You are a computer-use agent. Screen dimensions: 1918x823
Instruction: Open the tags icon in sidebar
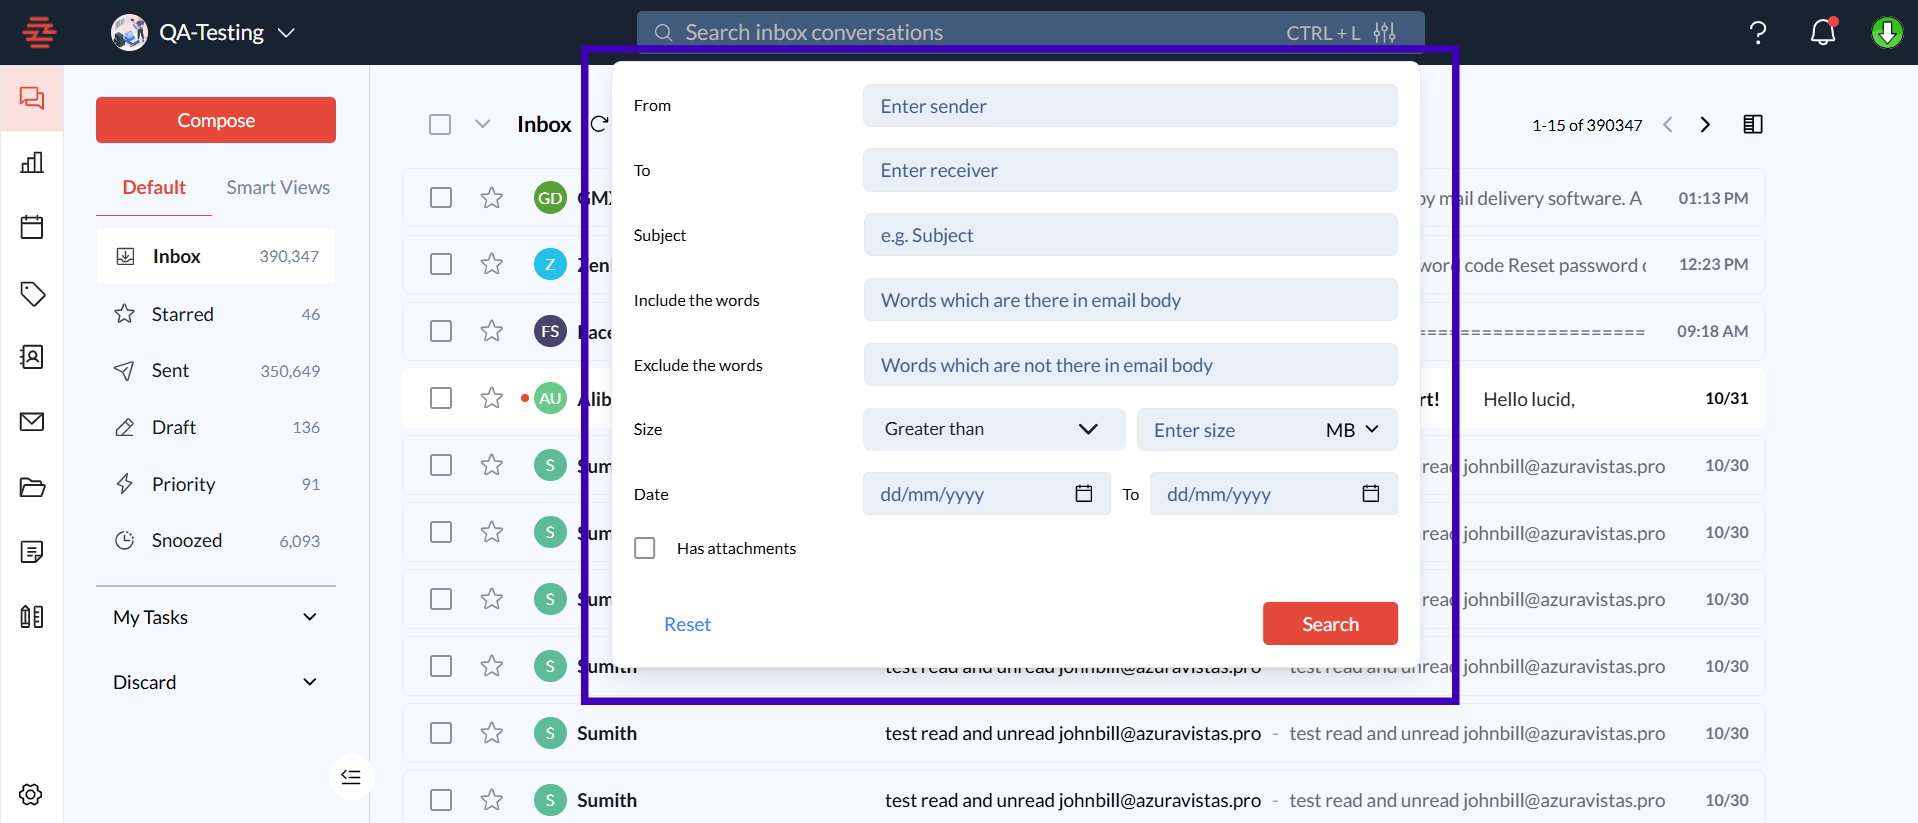[32, 293]
